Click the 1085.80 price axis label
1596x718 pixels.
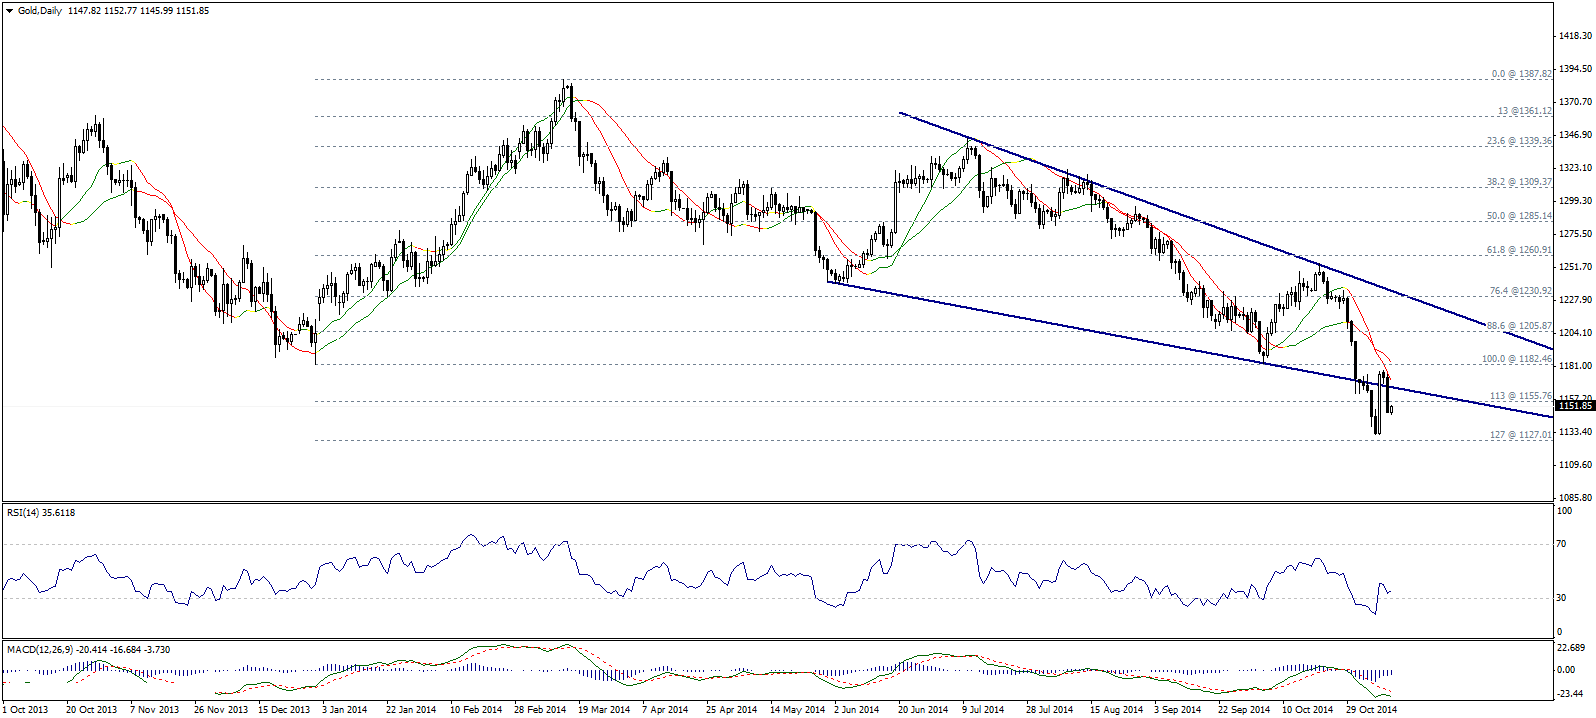[1575, 497]
